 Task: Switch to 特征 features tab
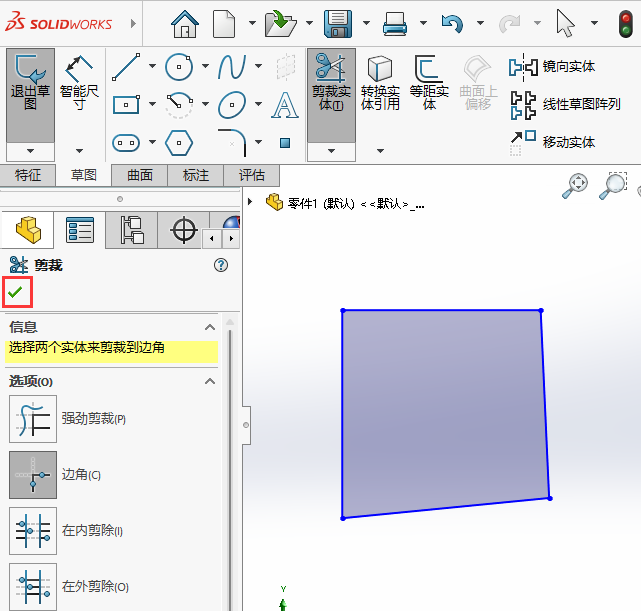click(28, 175)
